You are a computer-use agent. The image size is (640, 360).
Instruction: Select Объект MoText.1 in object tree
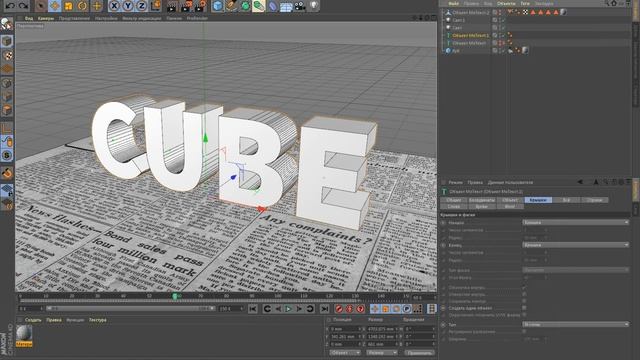471,36
